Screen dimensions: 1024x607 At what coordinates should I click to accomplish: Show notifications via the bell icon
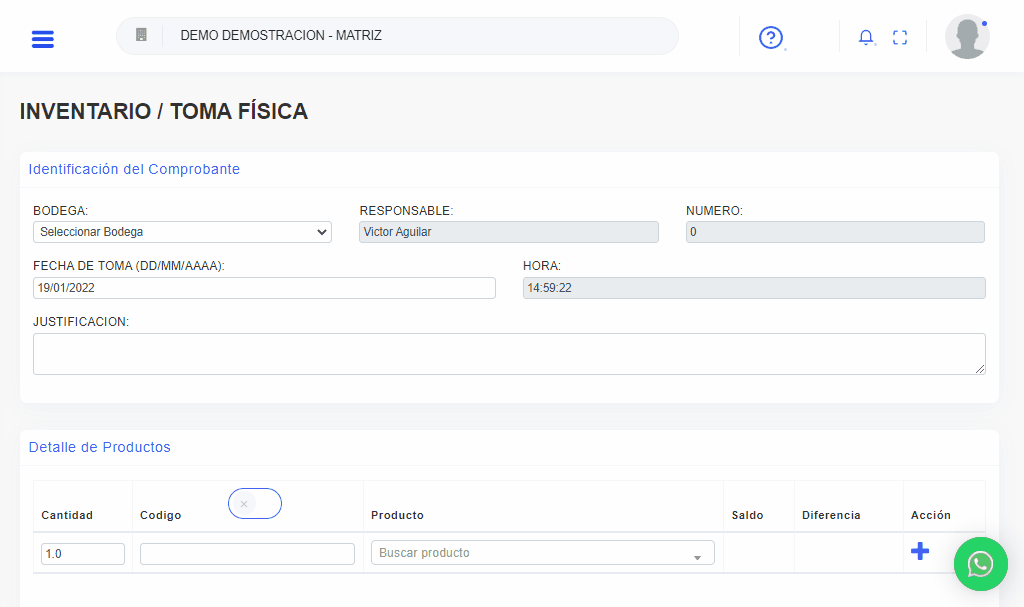[x=866, y=38]
